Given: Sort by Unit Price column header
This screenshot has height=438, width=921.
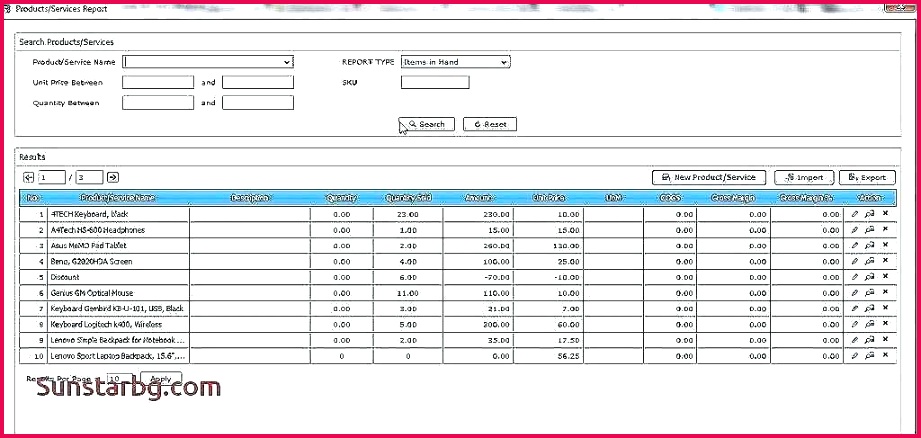Looking at the screenshot, I should click(549, 198).
